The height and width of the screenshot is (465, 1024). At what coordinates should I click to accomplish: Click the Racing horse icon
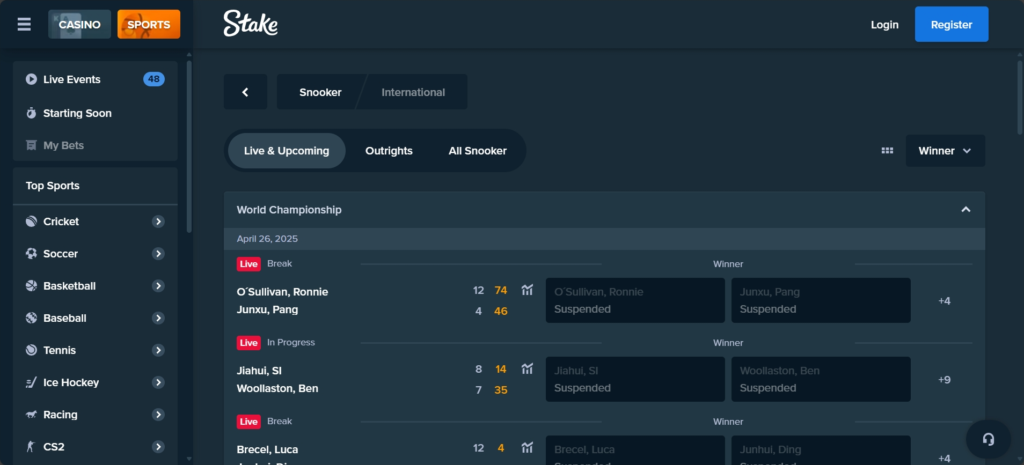click(31, 415)
